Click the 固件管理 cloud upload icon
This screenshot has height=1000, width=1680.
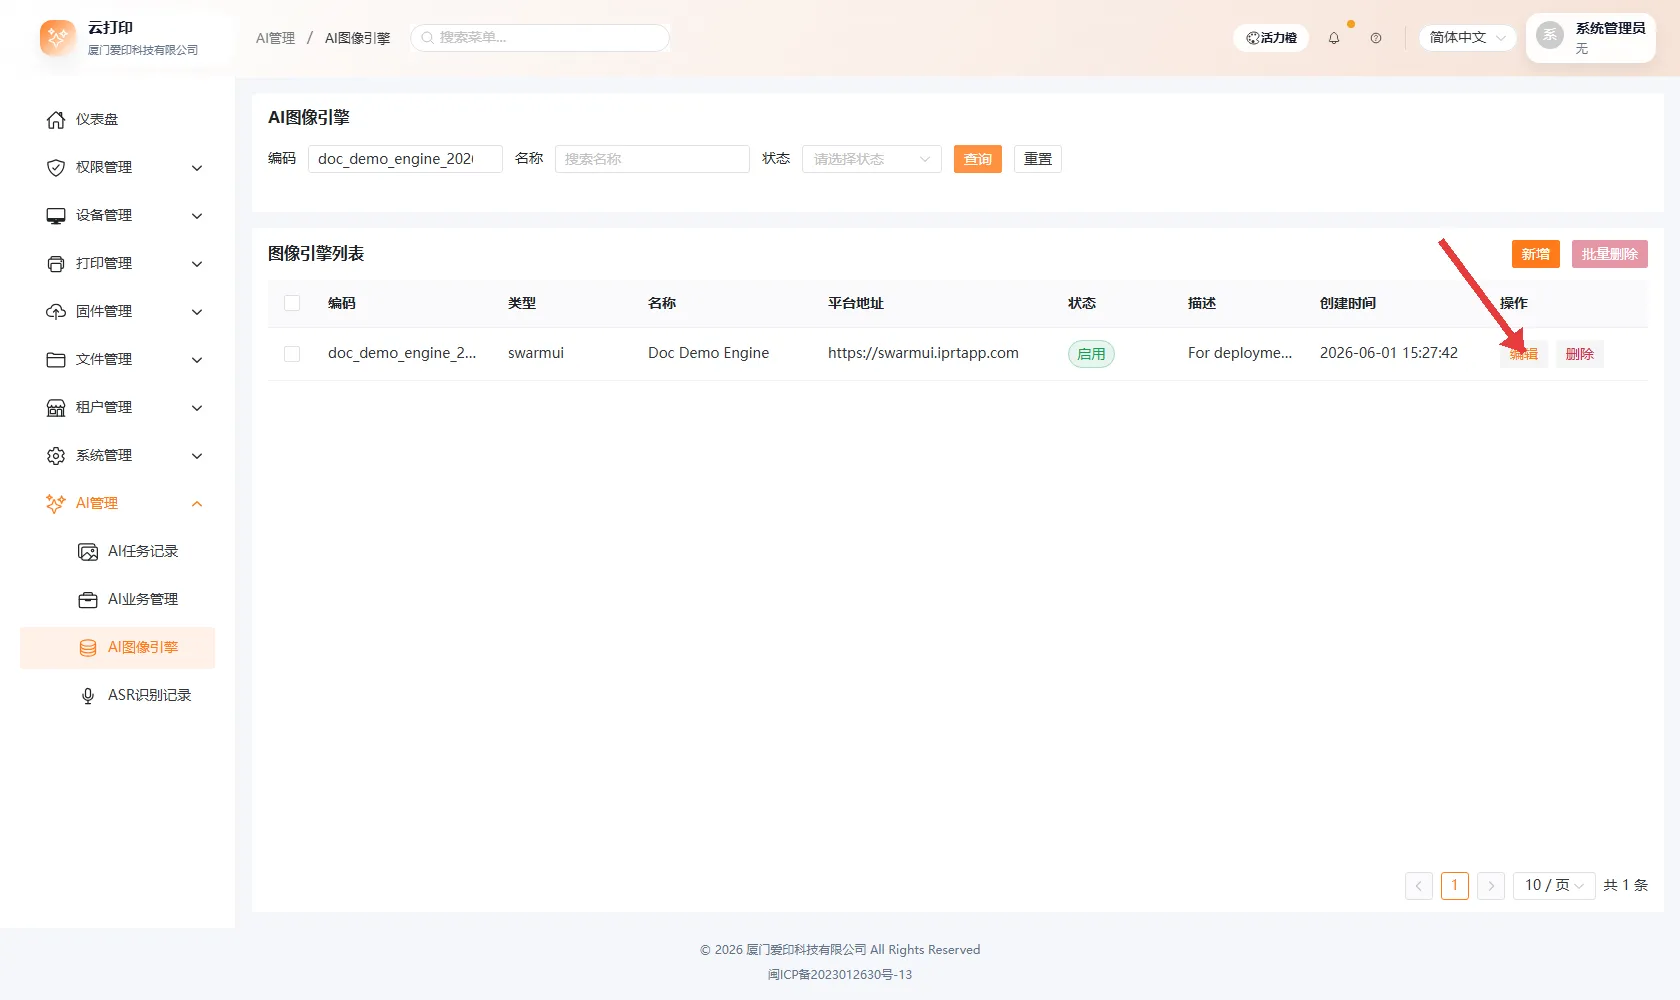pyautogui.click(x=56, y=312)
